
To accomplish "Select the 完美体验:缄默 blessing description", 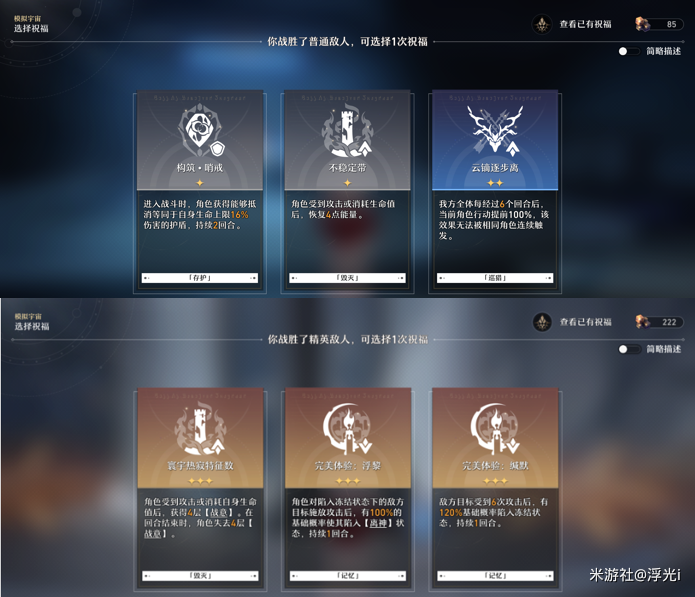I will click(494, 512).
